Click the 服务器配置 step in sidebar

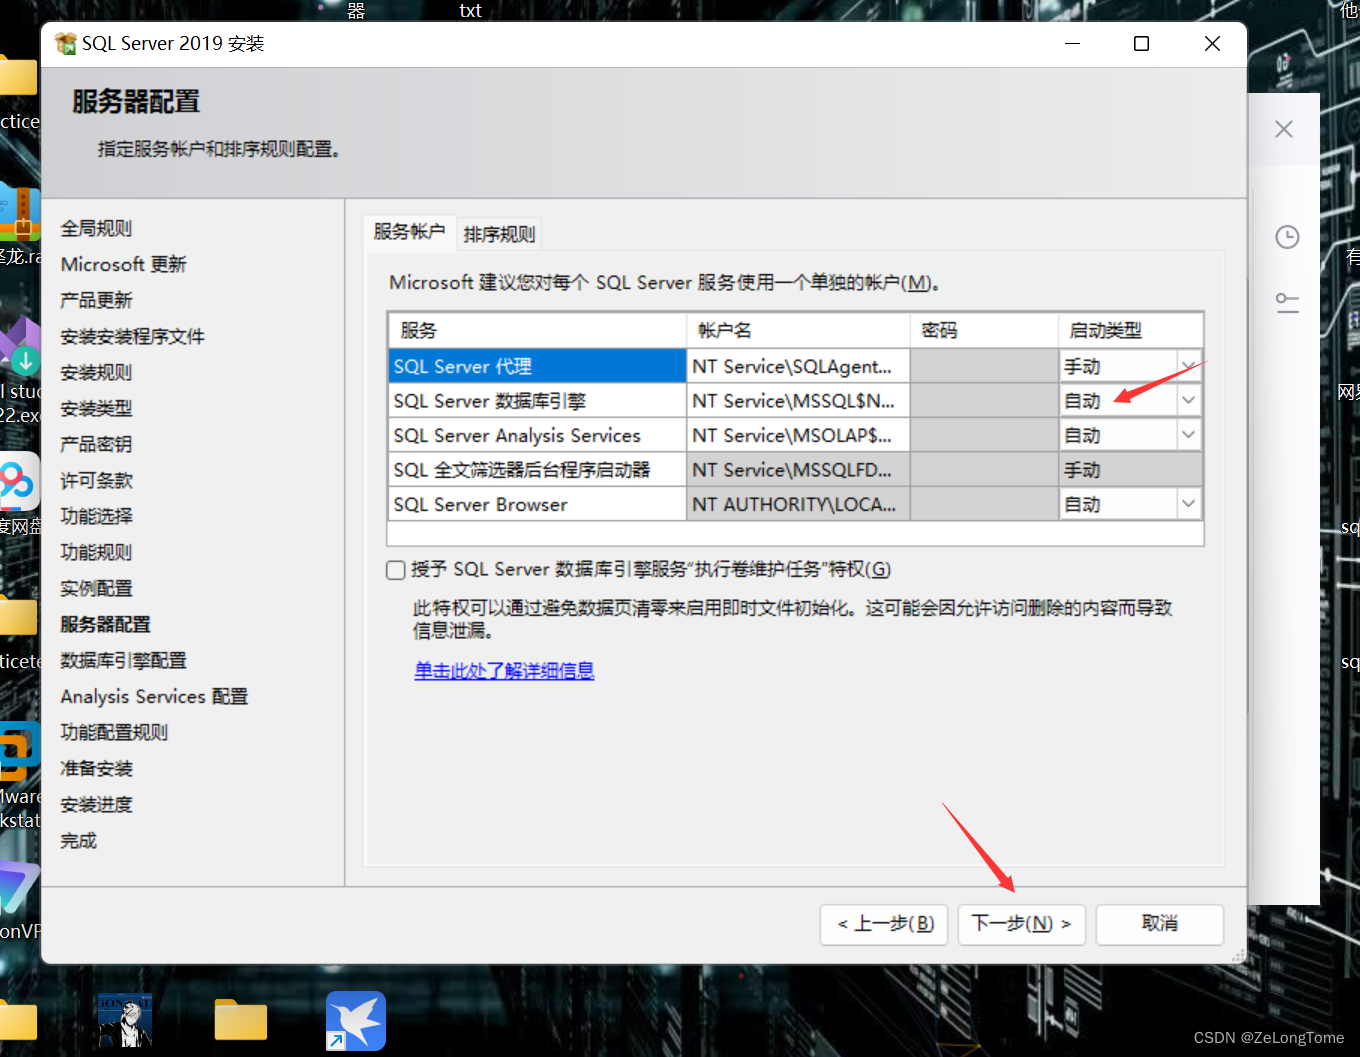pyautogui.click(x=105, y=624)
